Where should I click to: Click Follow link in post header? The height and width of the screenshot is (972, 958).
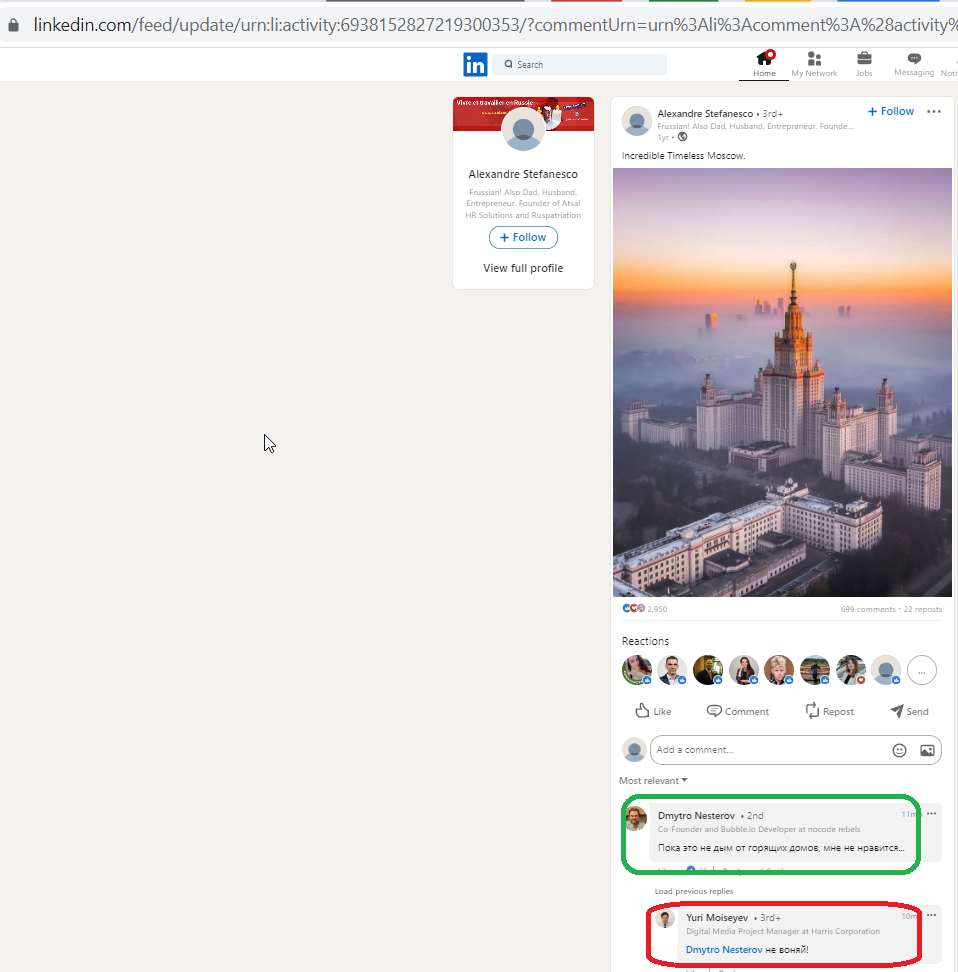click(891, 112)
